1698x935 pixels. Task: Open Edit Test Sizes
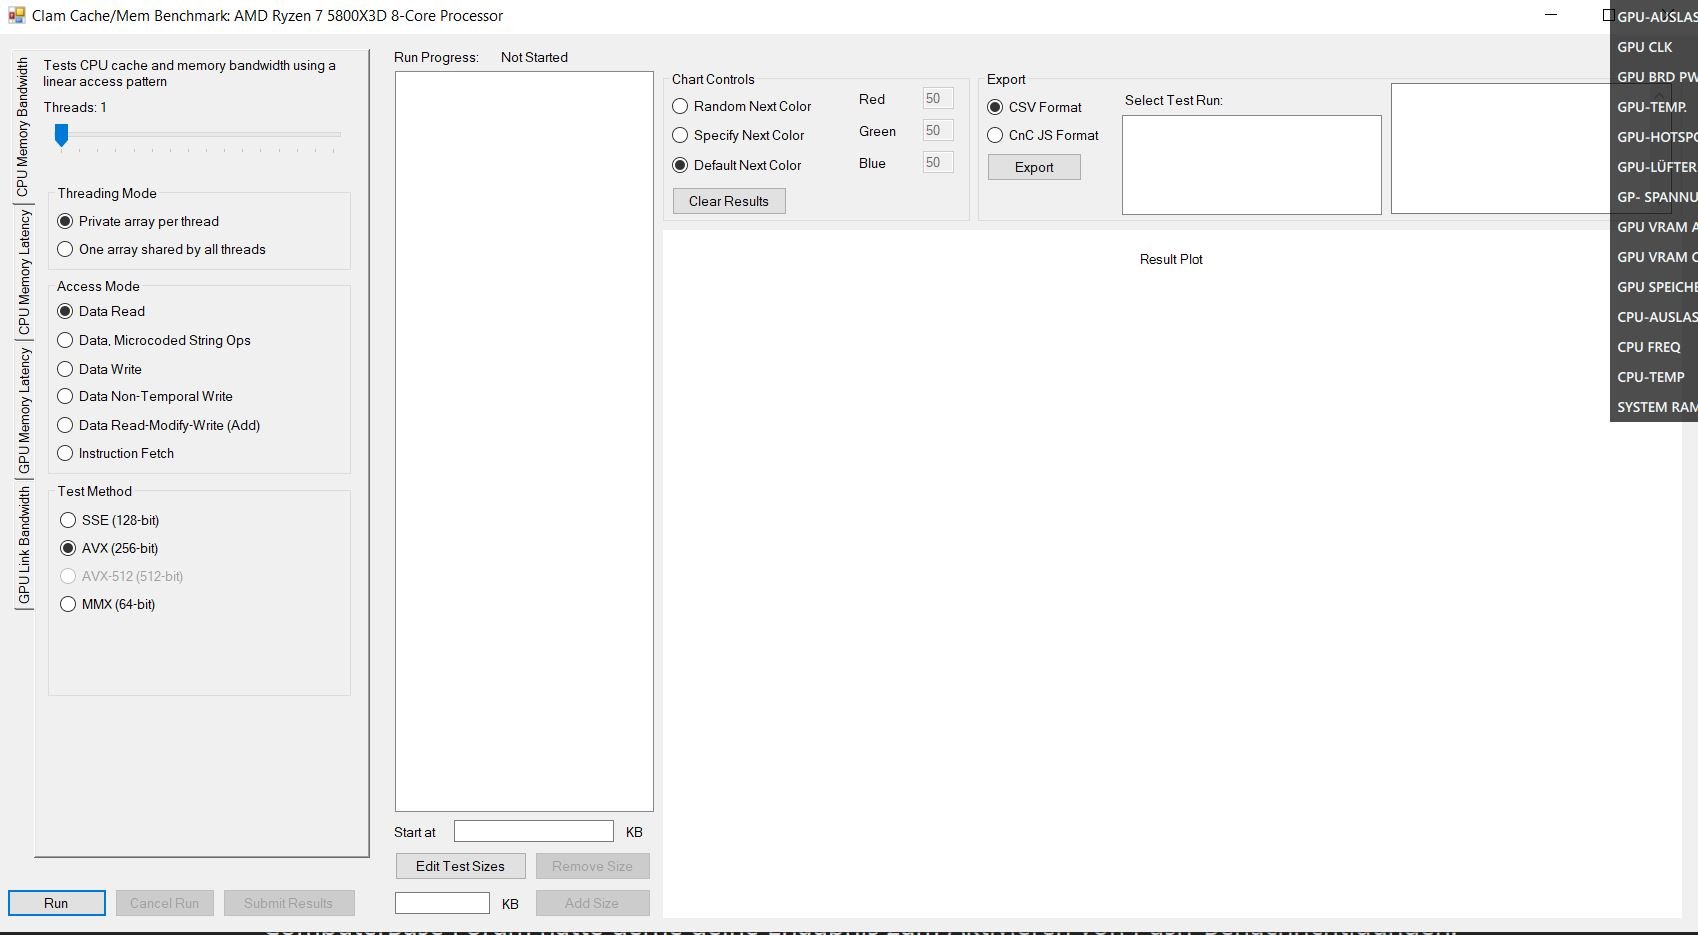coord(461,866)
